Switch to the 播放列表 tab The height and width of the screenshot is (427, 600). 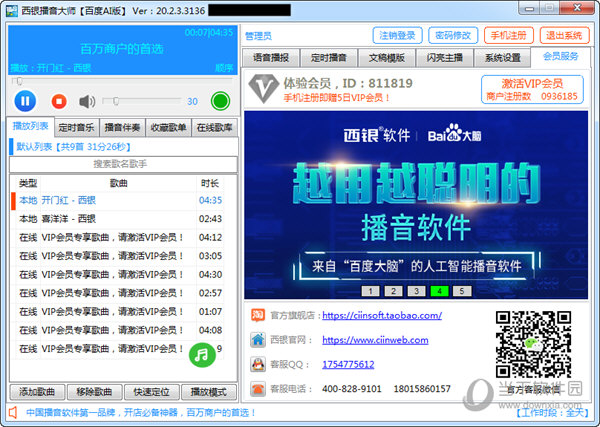(30, 126)
